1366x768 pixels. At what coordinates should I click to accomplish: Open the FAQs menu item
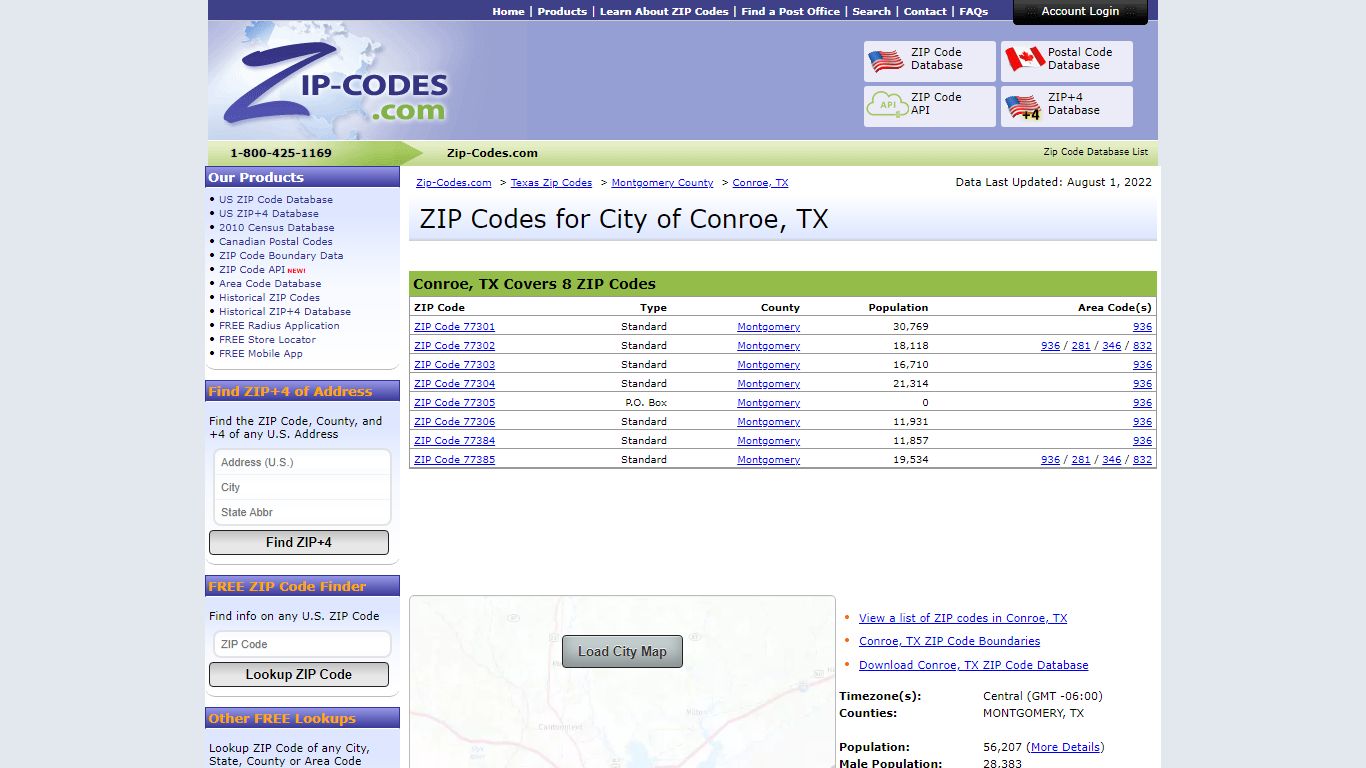click(x=973, y=12)
